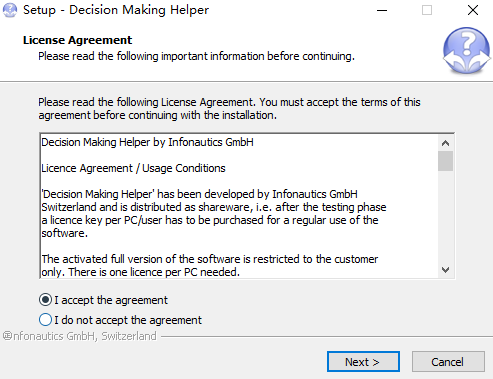Click the license scrollbar up arrow

(445, 143)
